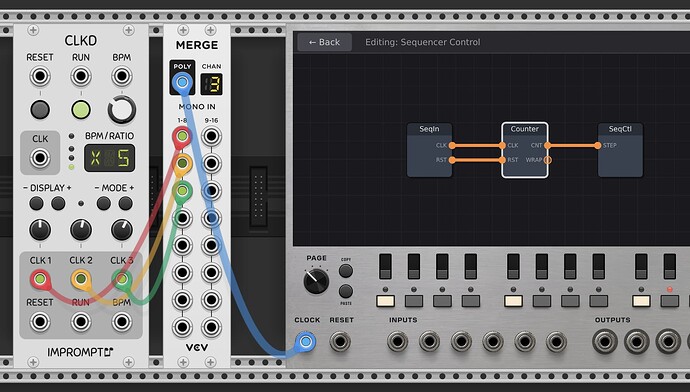Click the Back button in the editor
690x392 pixels.
point(325,42)
